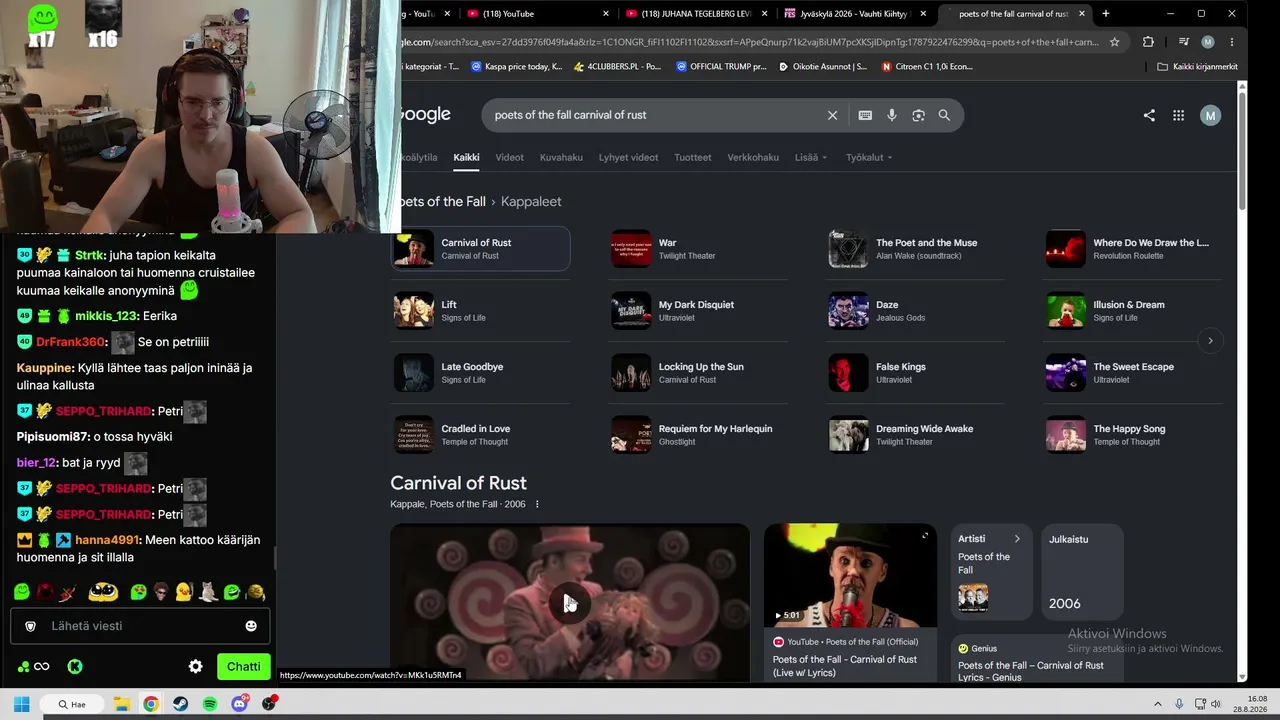Play the large Carnival of Rust video
This screenshot has height=720, width=1280.
[570, 603]
